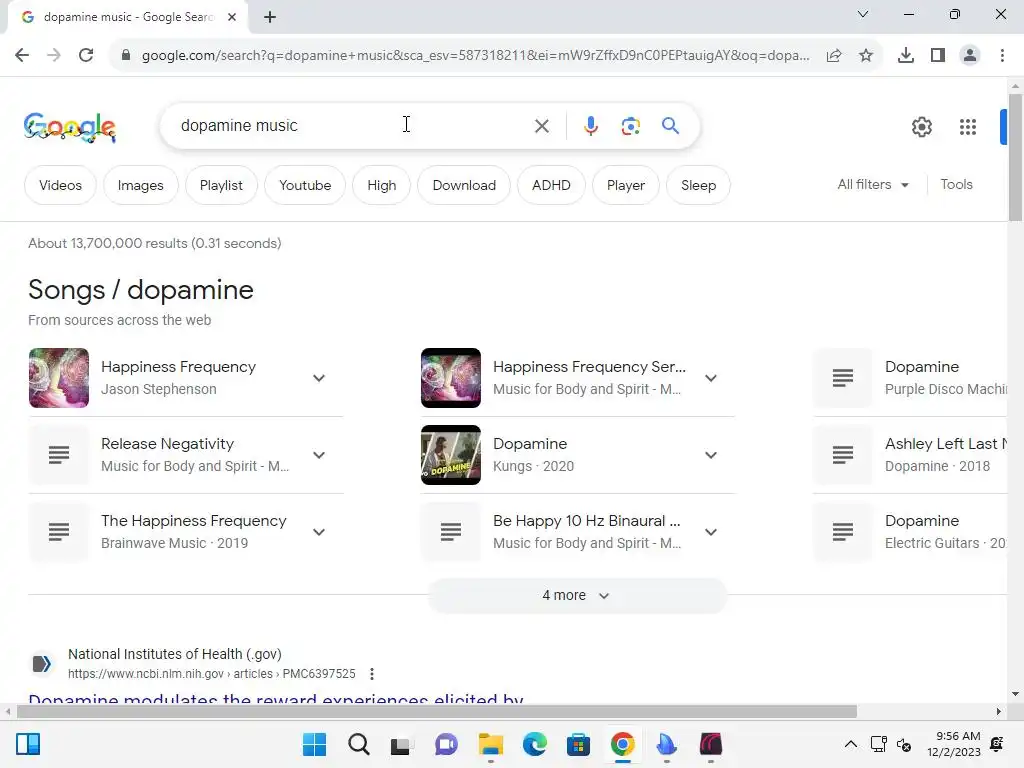
Task: Click Dopamine Kungs album thumbnail
Action: pos(451,455)
